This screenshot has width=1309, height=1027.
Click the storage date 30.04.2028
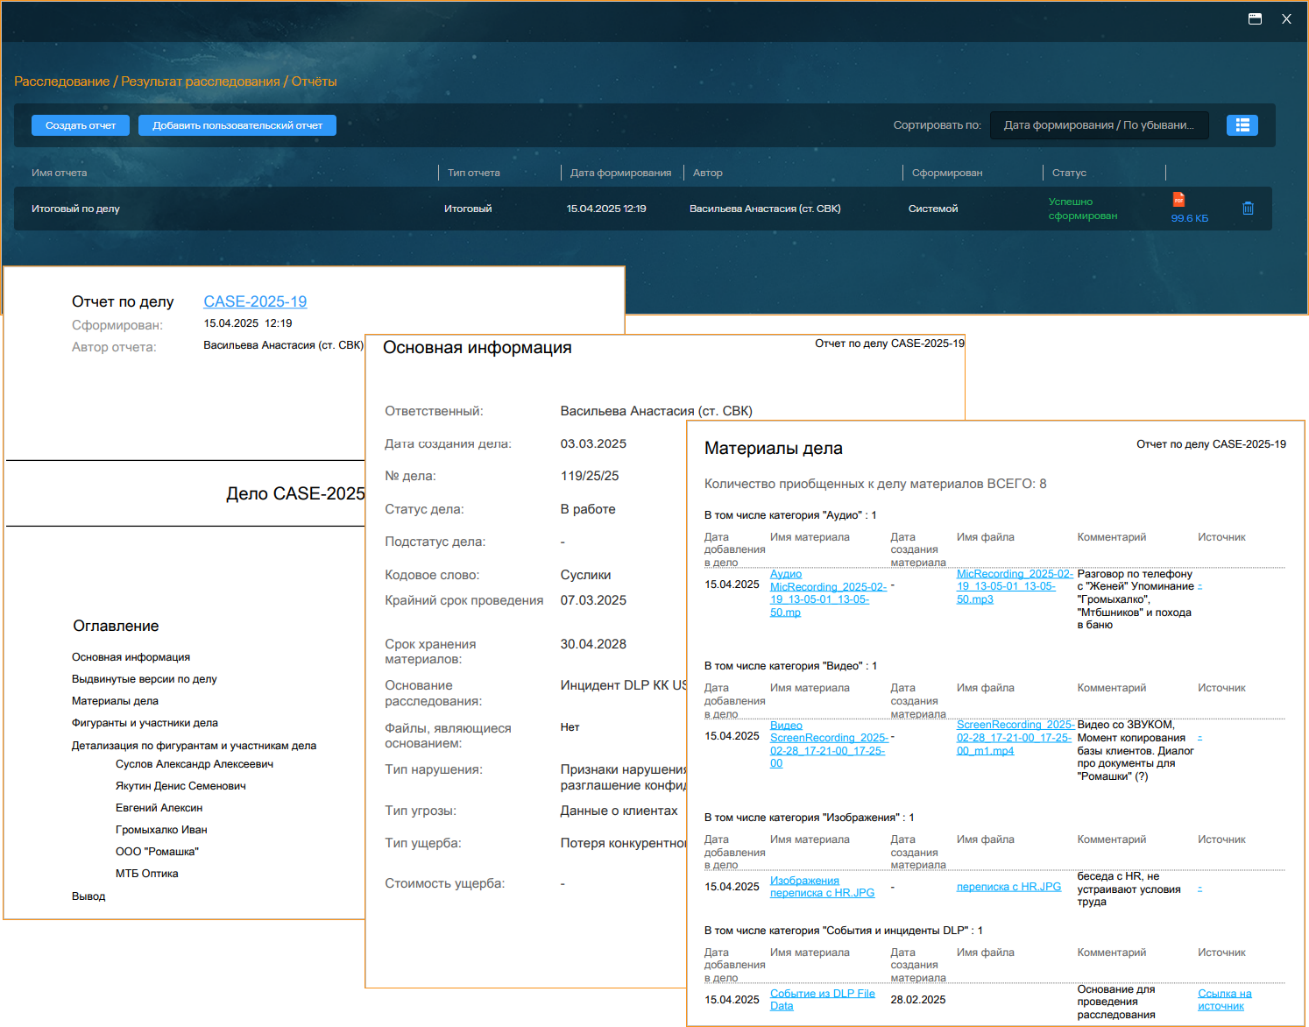pyautogui.click(x=594, y=644)
